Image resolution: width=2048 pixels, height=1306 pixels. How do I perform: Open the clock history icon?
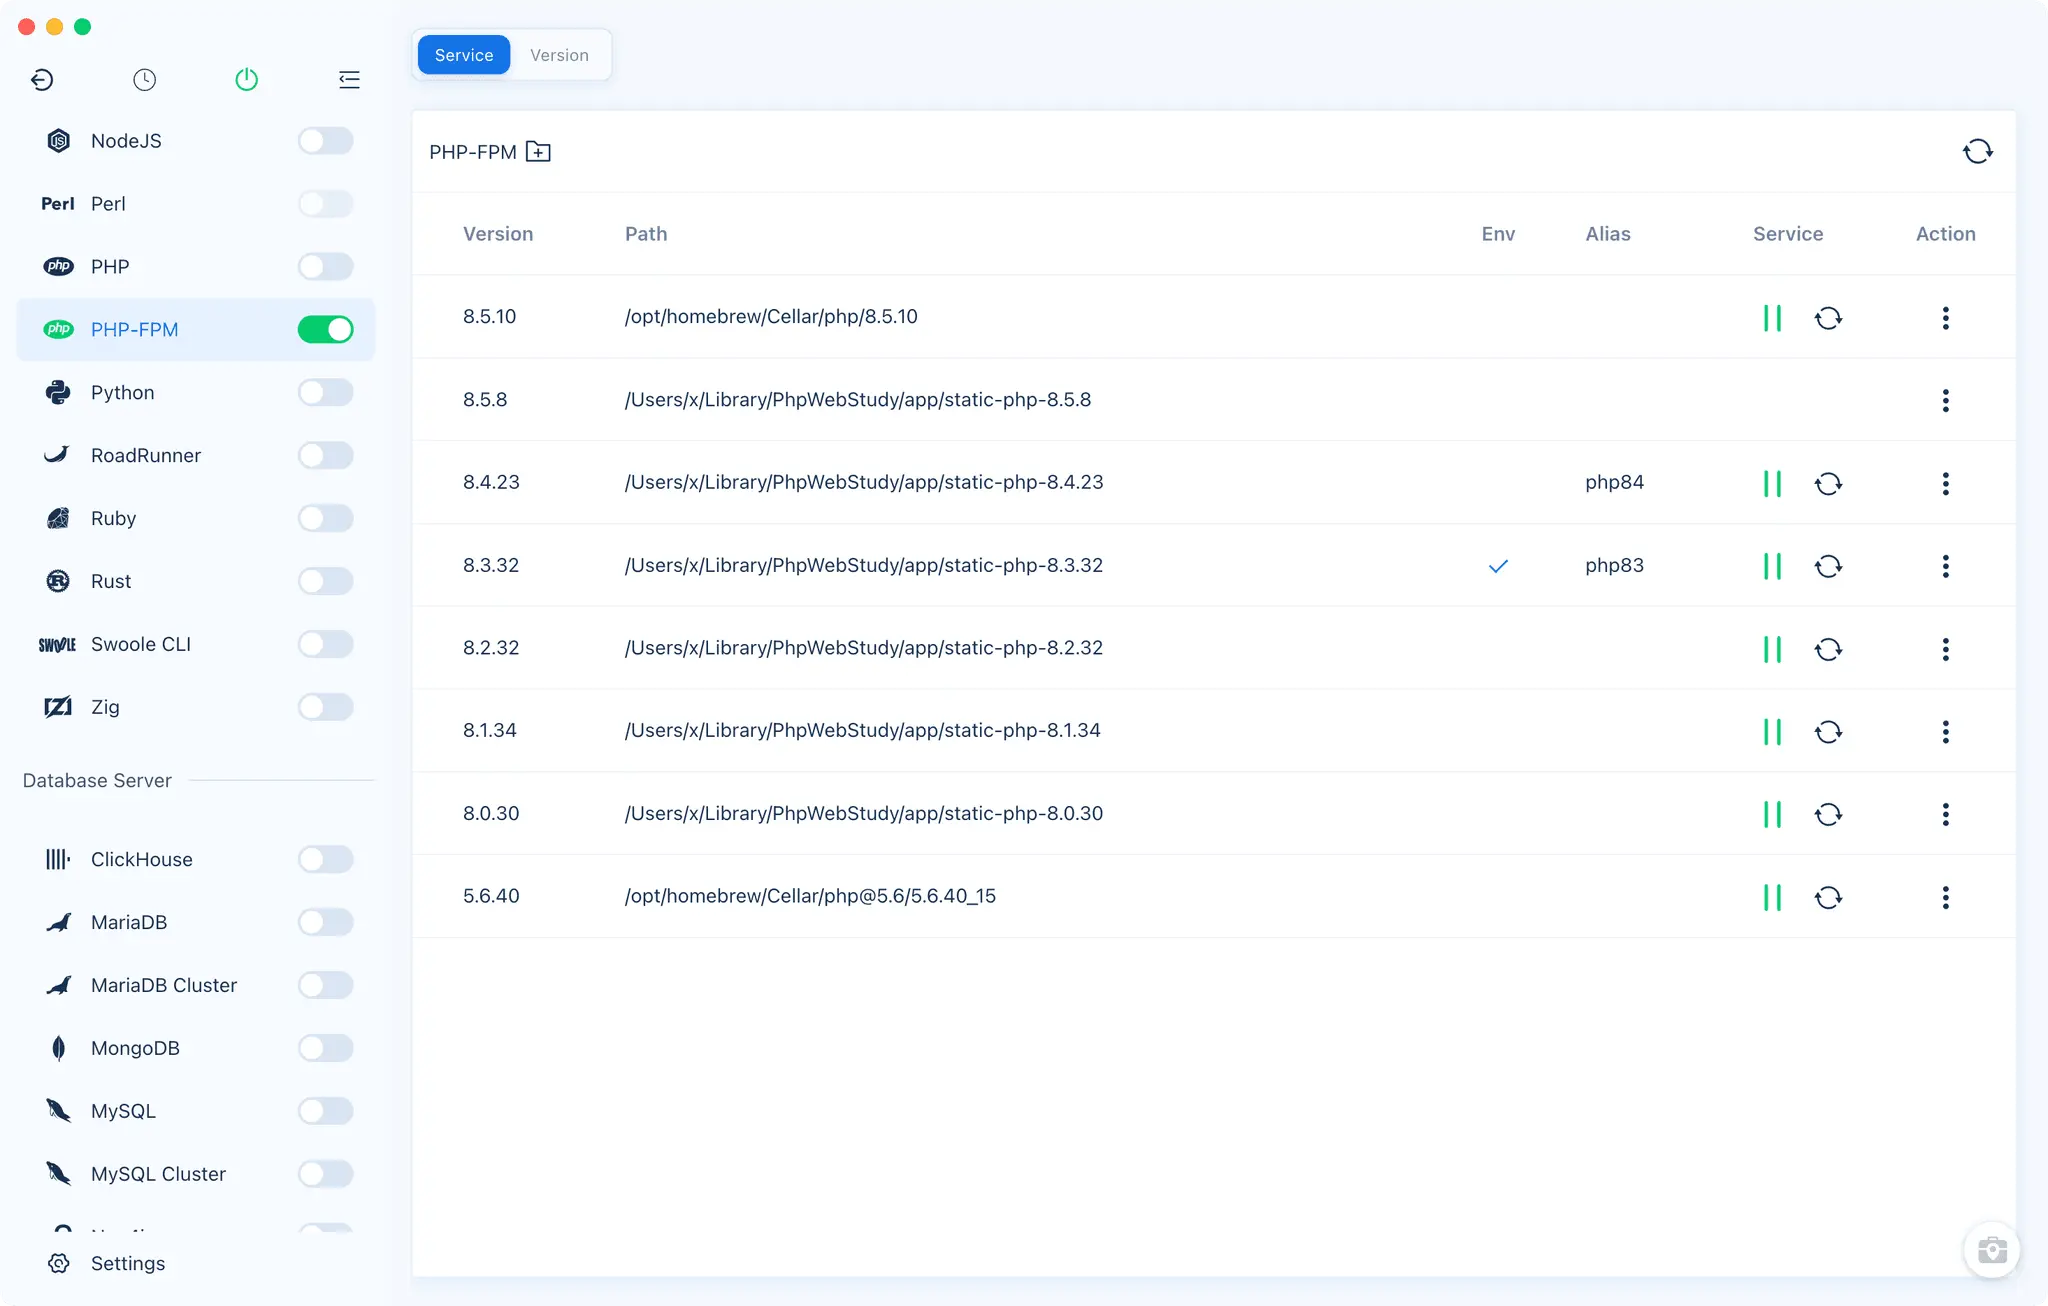(144, 79)
